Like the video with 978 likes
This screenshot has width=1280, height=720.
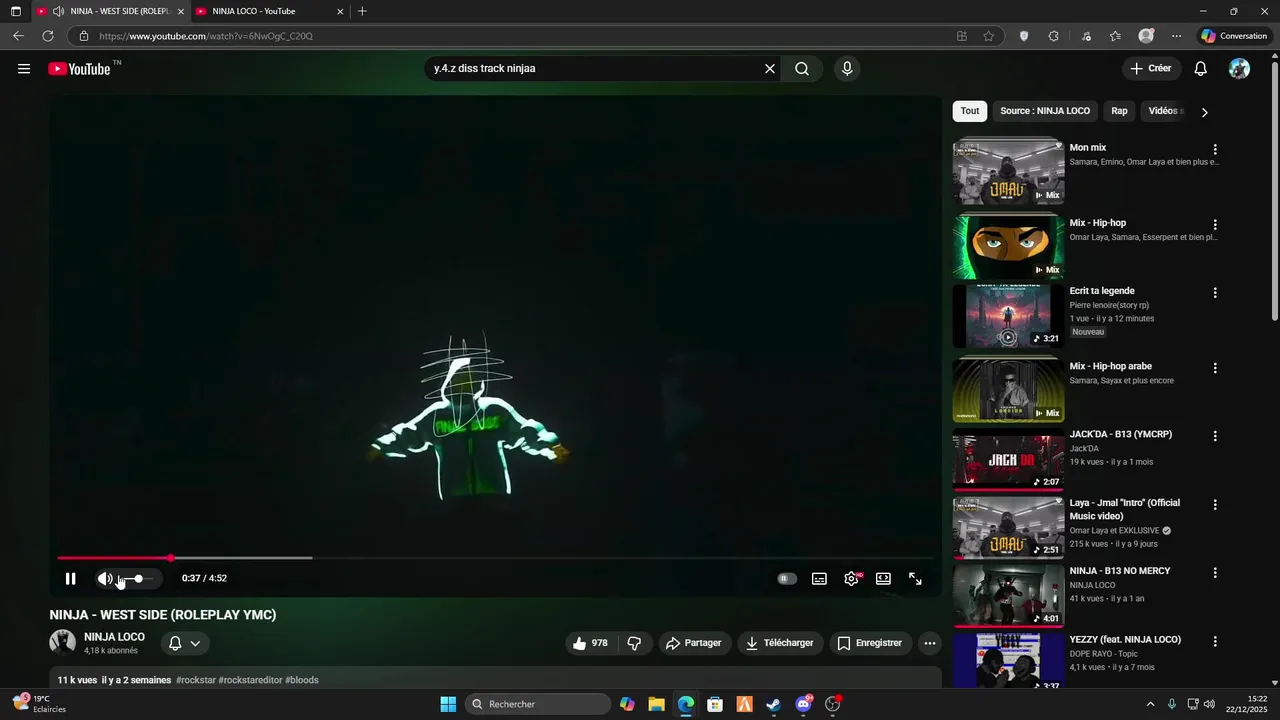[590, 643]
